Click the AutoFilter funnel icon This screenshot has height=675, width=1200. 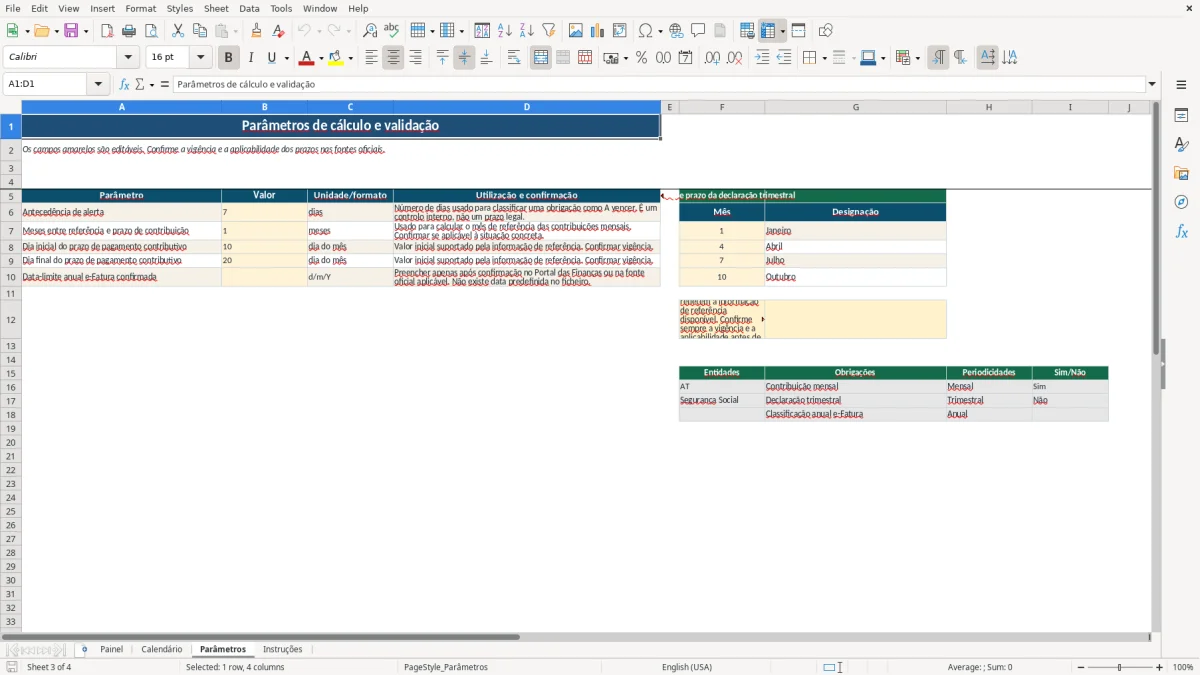[x=549, y=31]
